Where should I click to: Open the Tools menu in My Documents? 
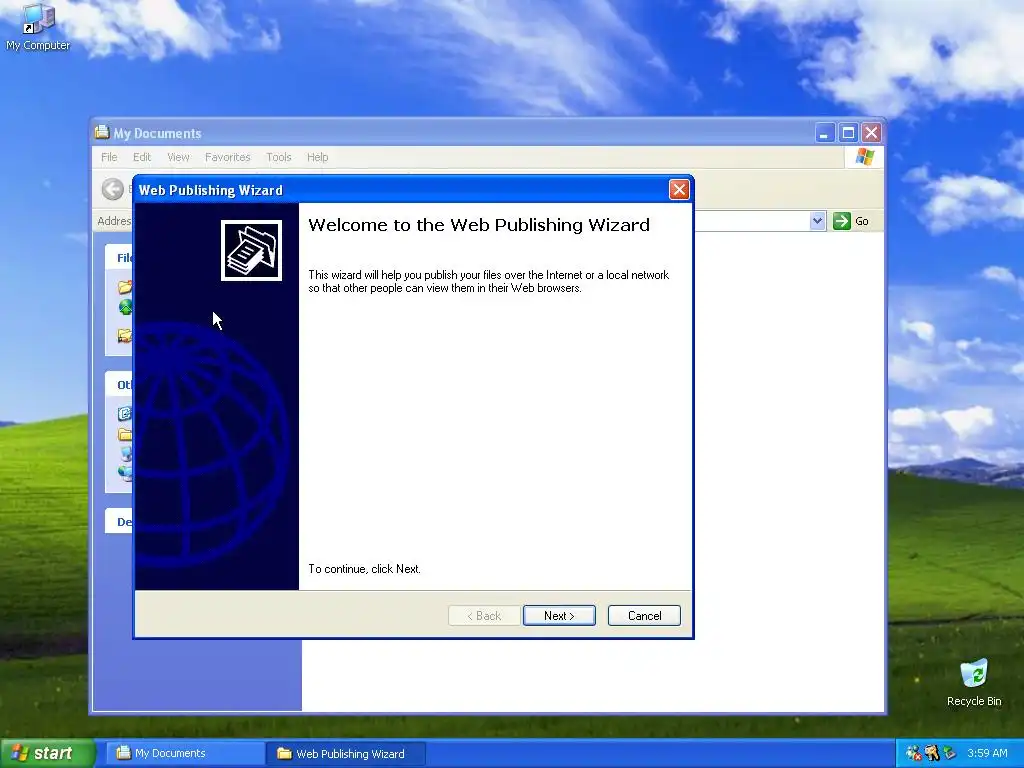[x=278, y=157]
